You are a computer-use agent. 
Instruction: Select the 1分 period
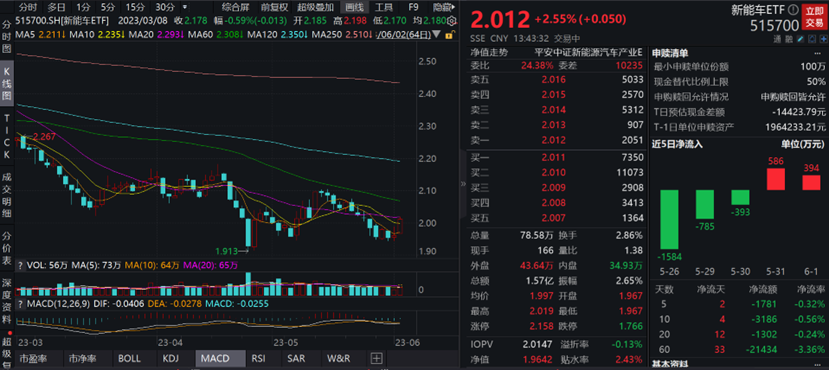tap(83, 7)
